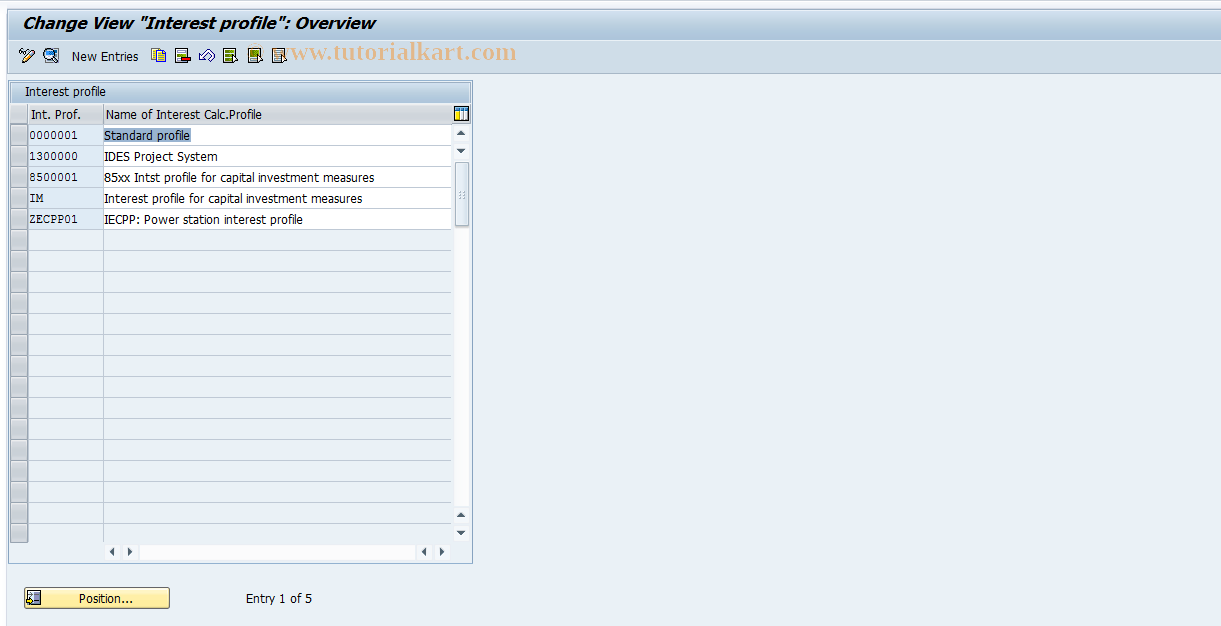Image resolution: width=1221 pixels, height=626 pixels.
Task: Select row marker for profile 1300000
Action: (x=19, y=156)
